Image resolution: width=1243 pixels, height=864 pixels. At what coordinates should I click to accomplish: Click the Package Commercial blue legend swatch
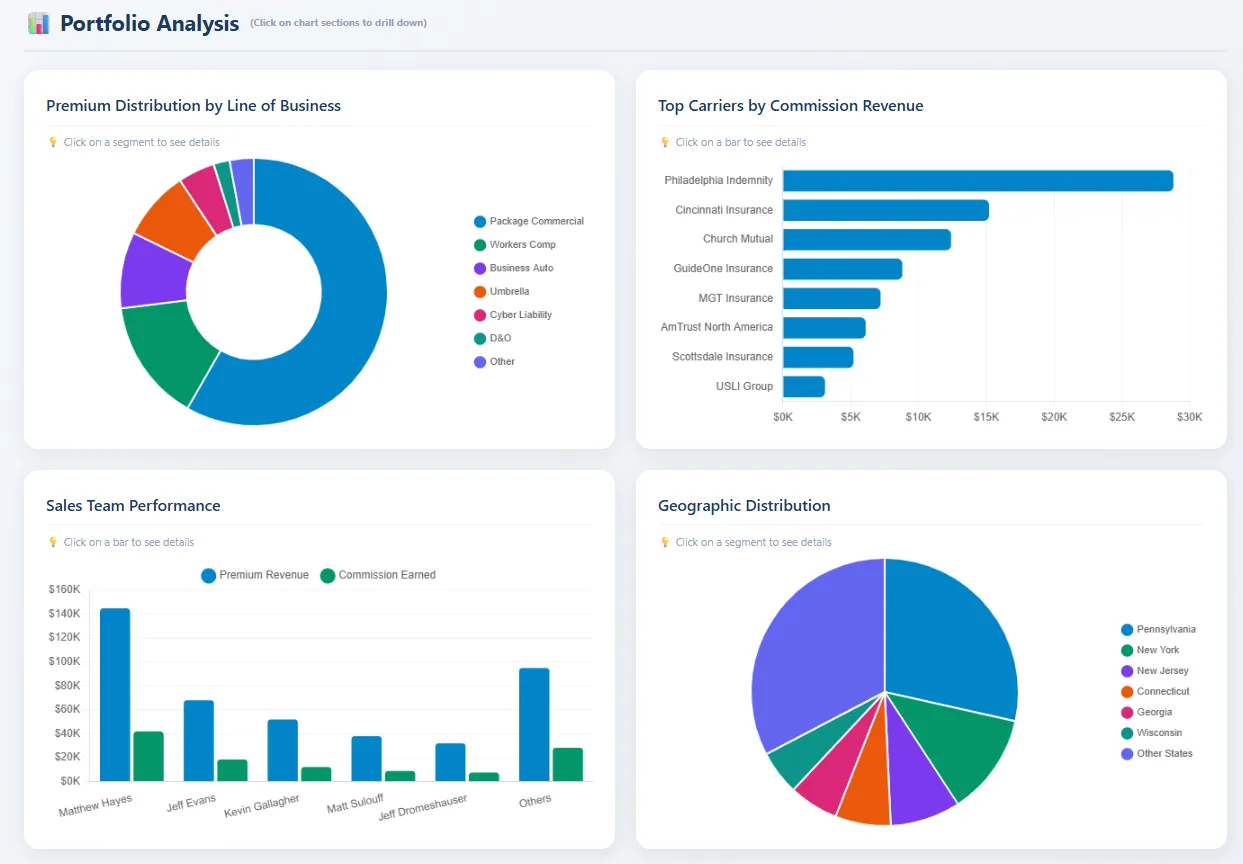480,222
